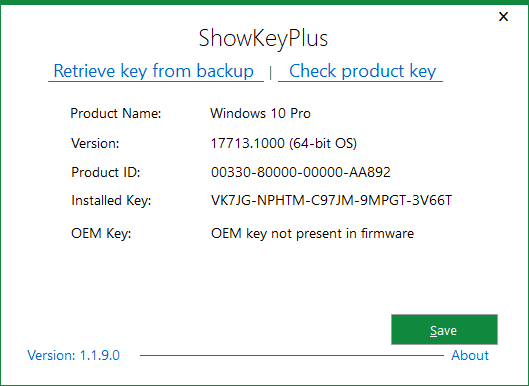Click the Windows 10 Pro product name
Screen dimensions: 529x386
tap(260, 113)
